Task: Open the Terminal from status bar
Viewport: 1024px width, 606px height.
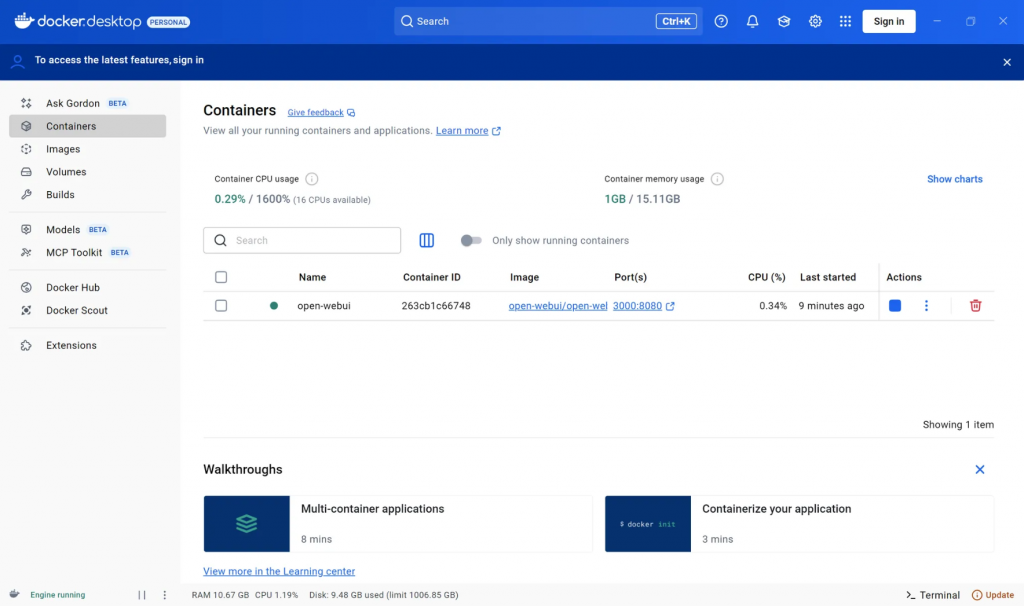Action: 933,595
